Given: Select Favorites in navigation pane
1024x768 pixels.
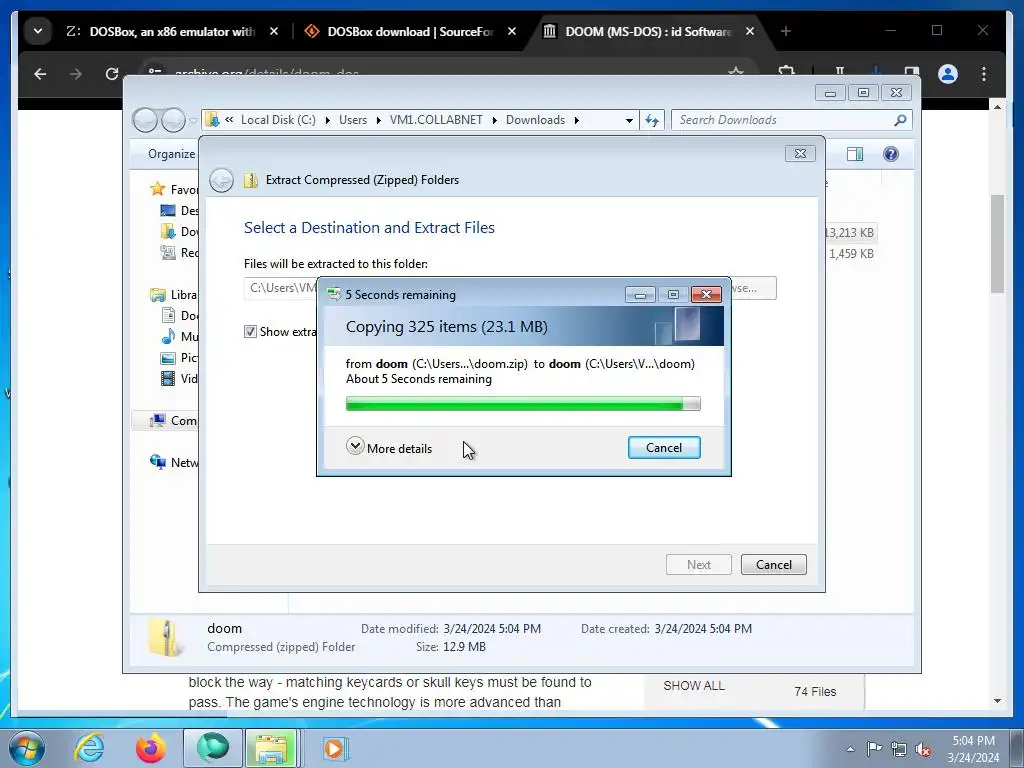Looking at the screenshot, I should pyautogui.click(x=174, y=189).
